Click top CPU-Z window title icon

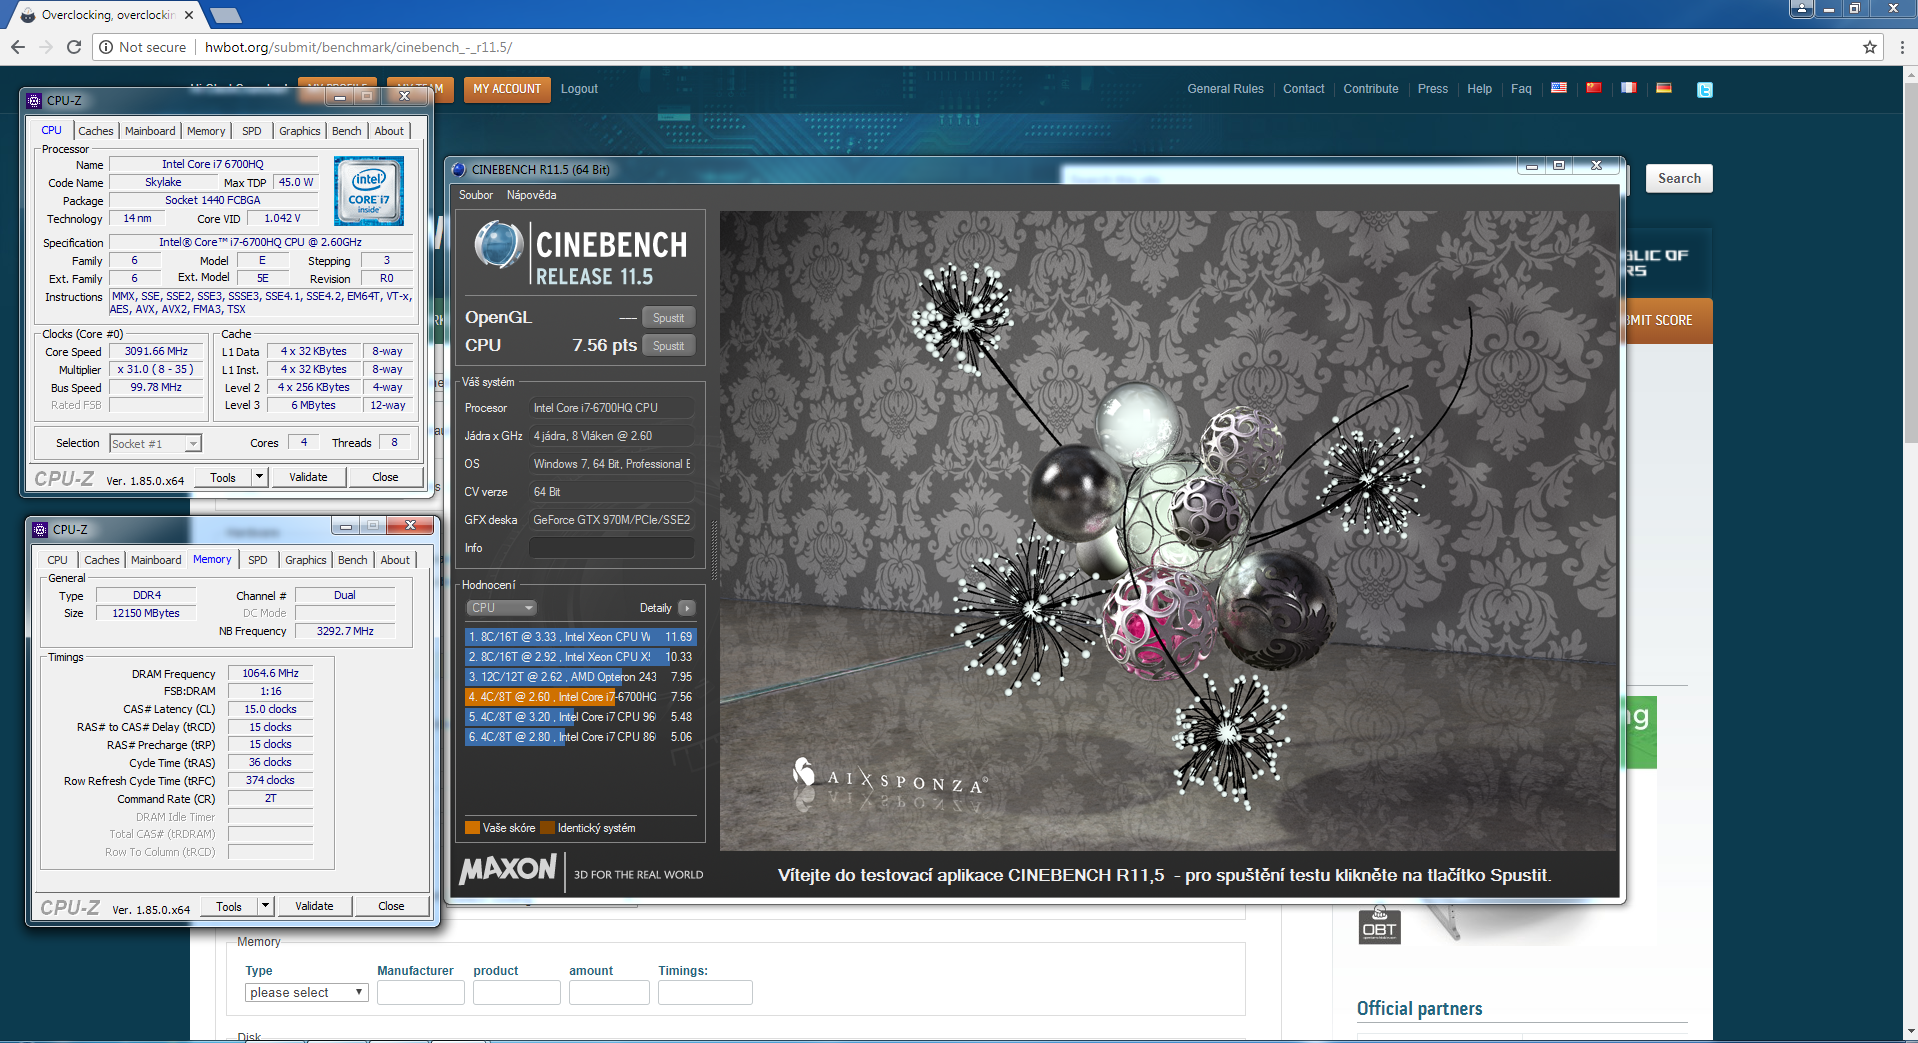click(x=34, y=100)
